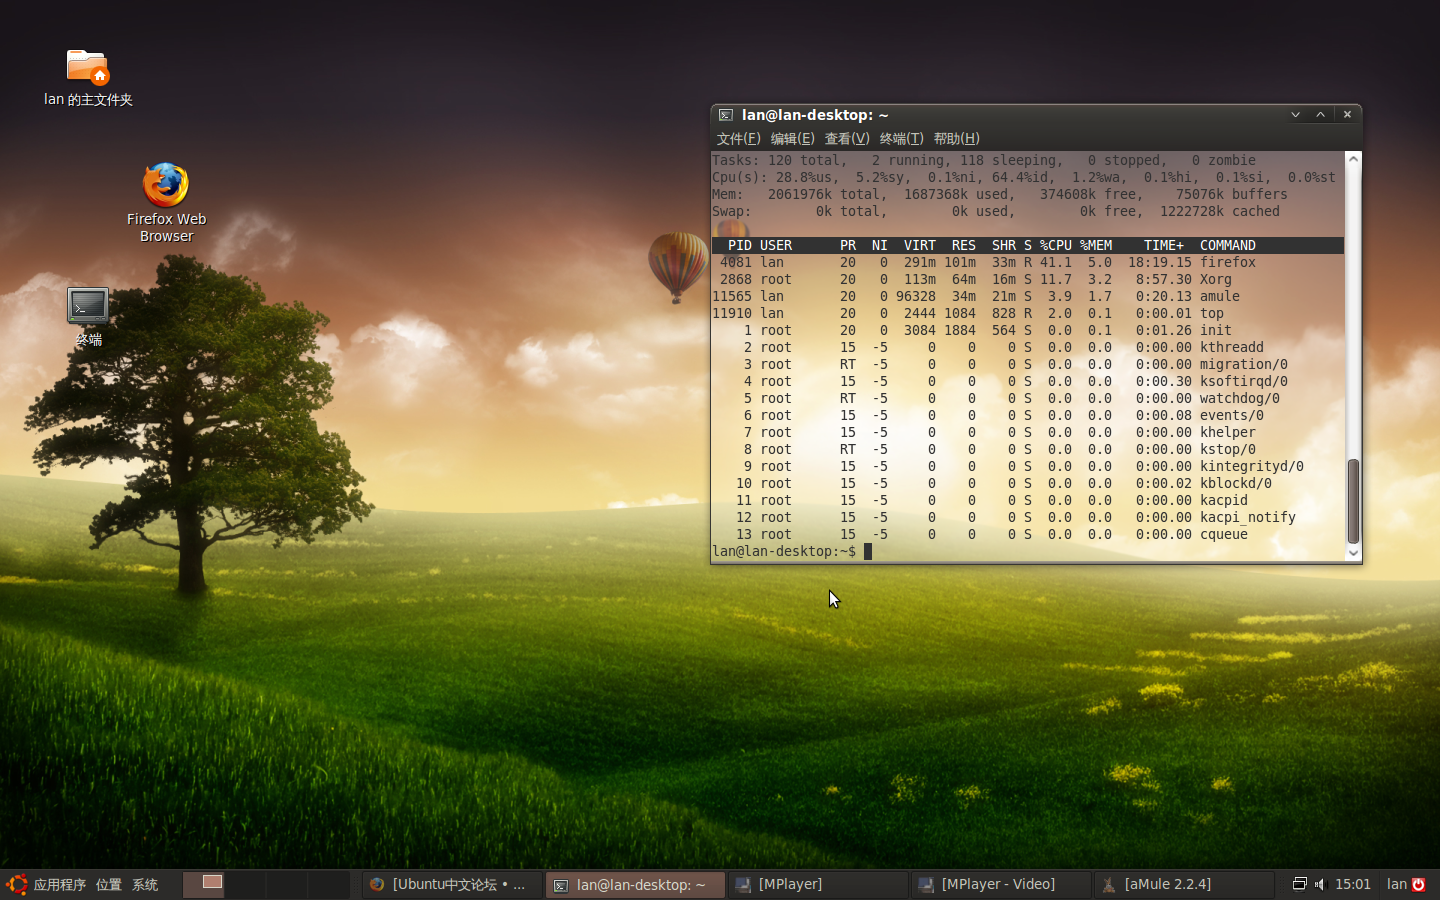
Task: Switch to the MPlayer taskbar window
Action: click(x=818, y=884)
